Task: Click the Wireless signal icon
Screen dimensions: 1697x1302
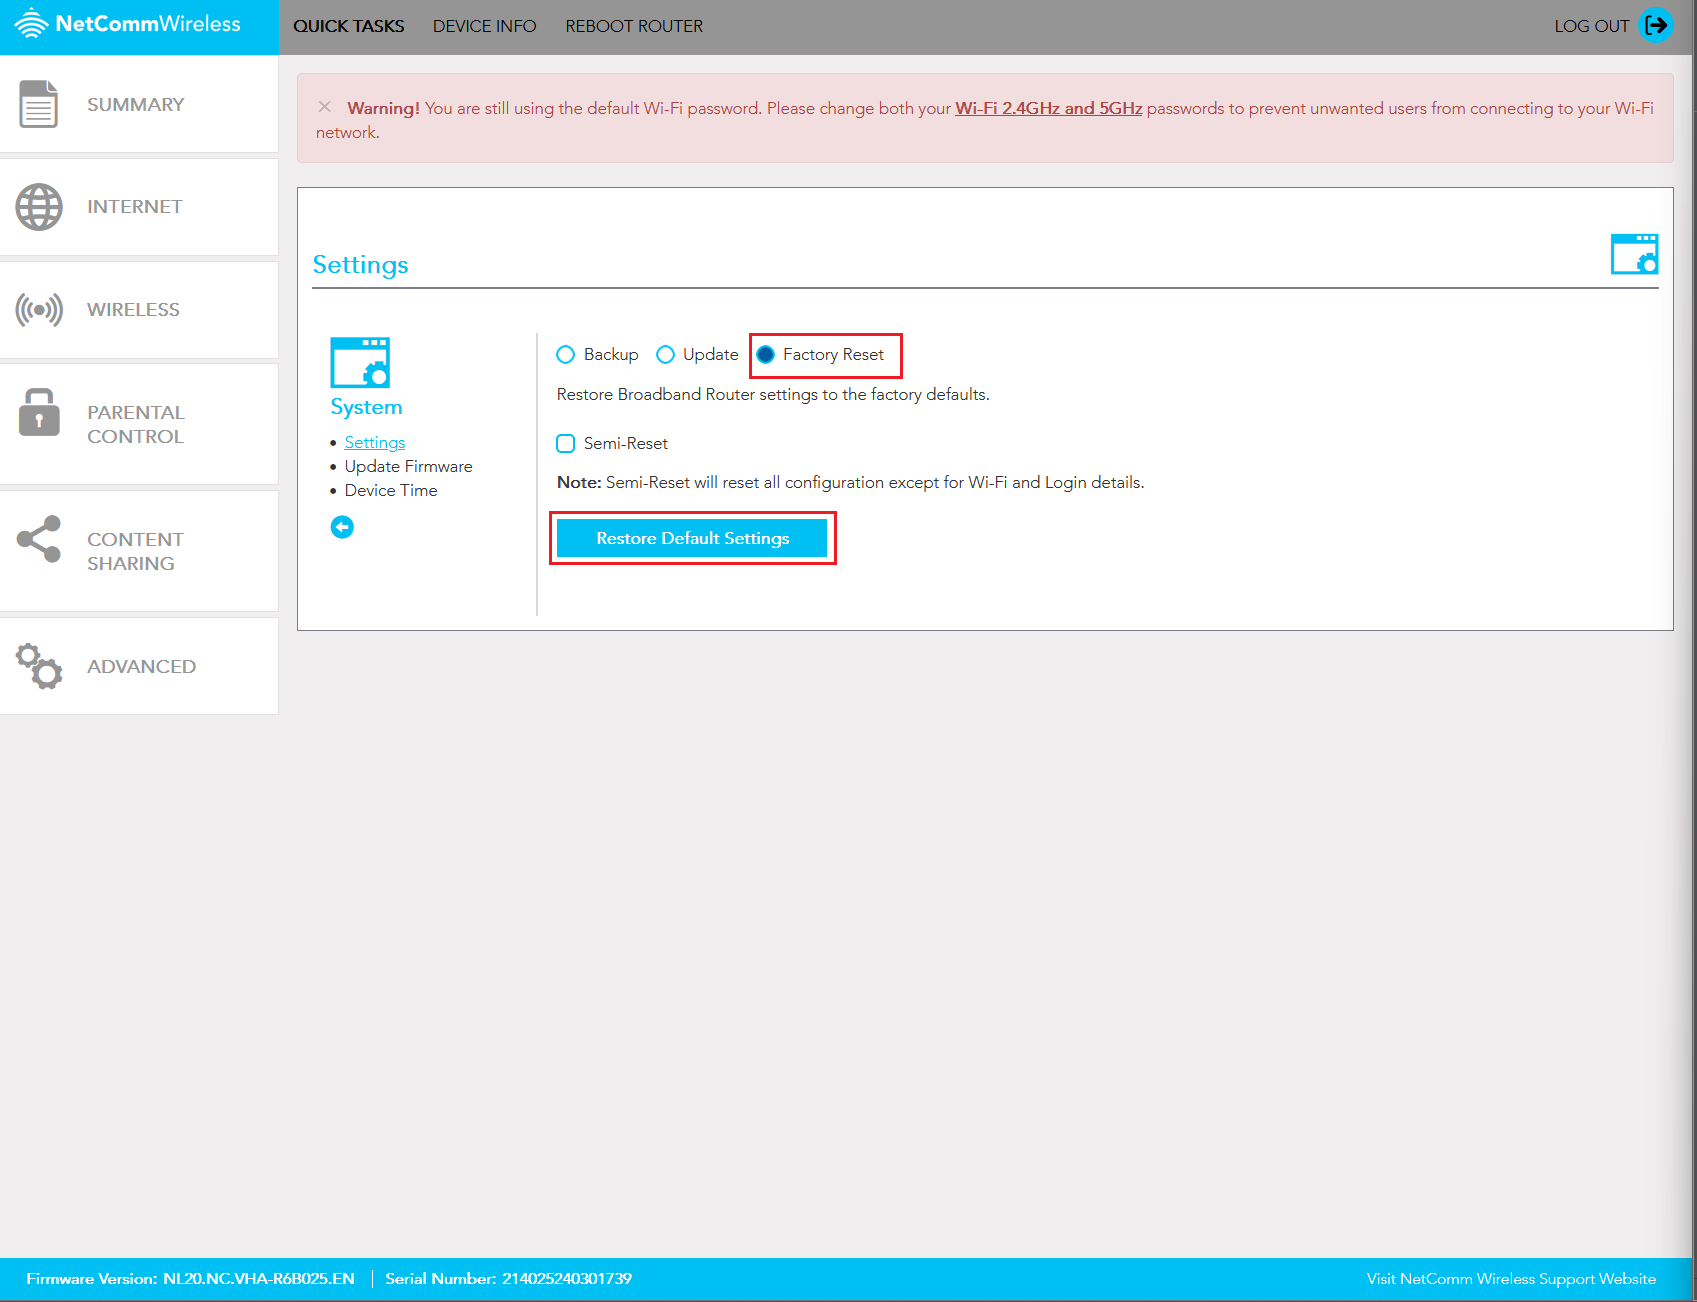Action: click(x=38, y=309)
